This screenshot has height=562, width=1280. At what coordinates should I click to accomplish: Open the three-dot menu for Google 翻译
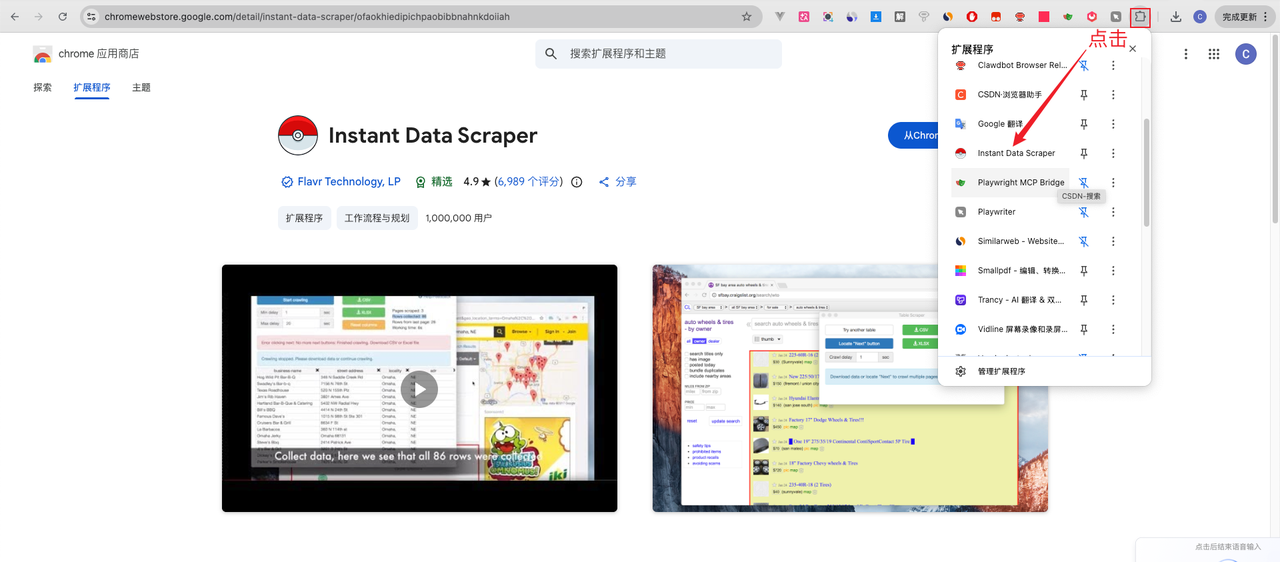[1113, 124]
